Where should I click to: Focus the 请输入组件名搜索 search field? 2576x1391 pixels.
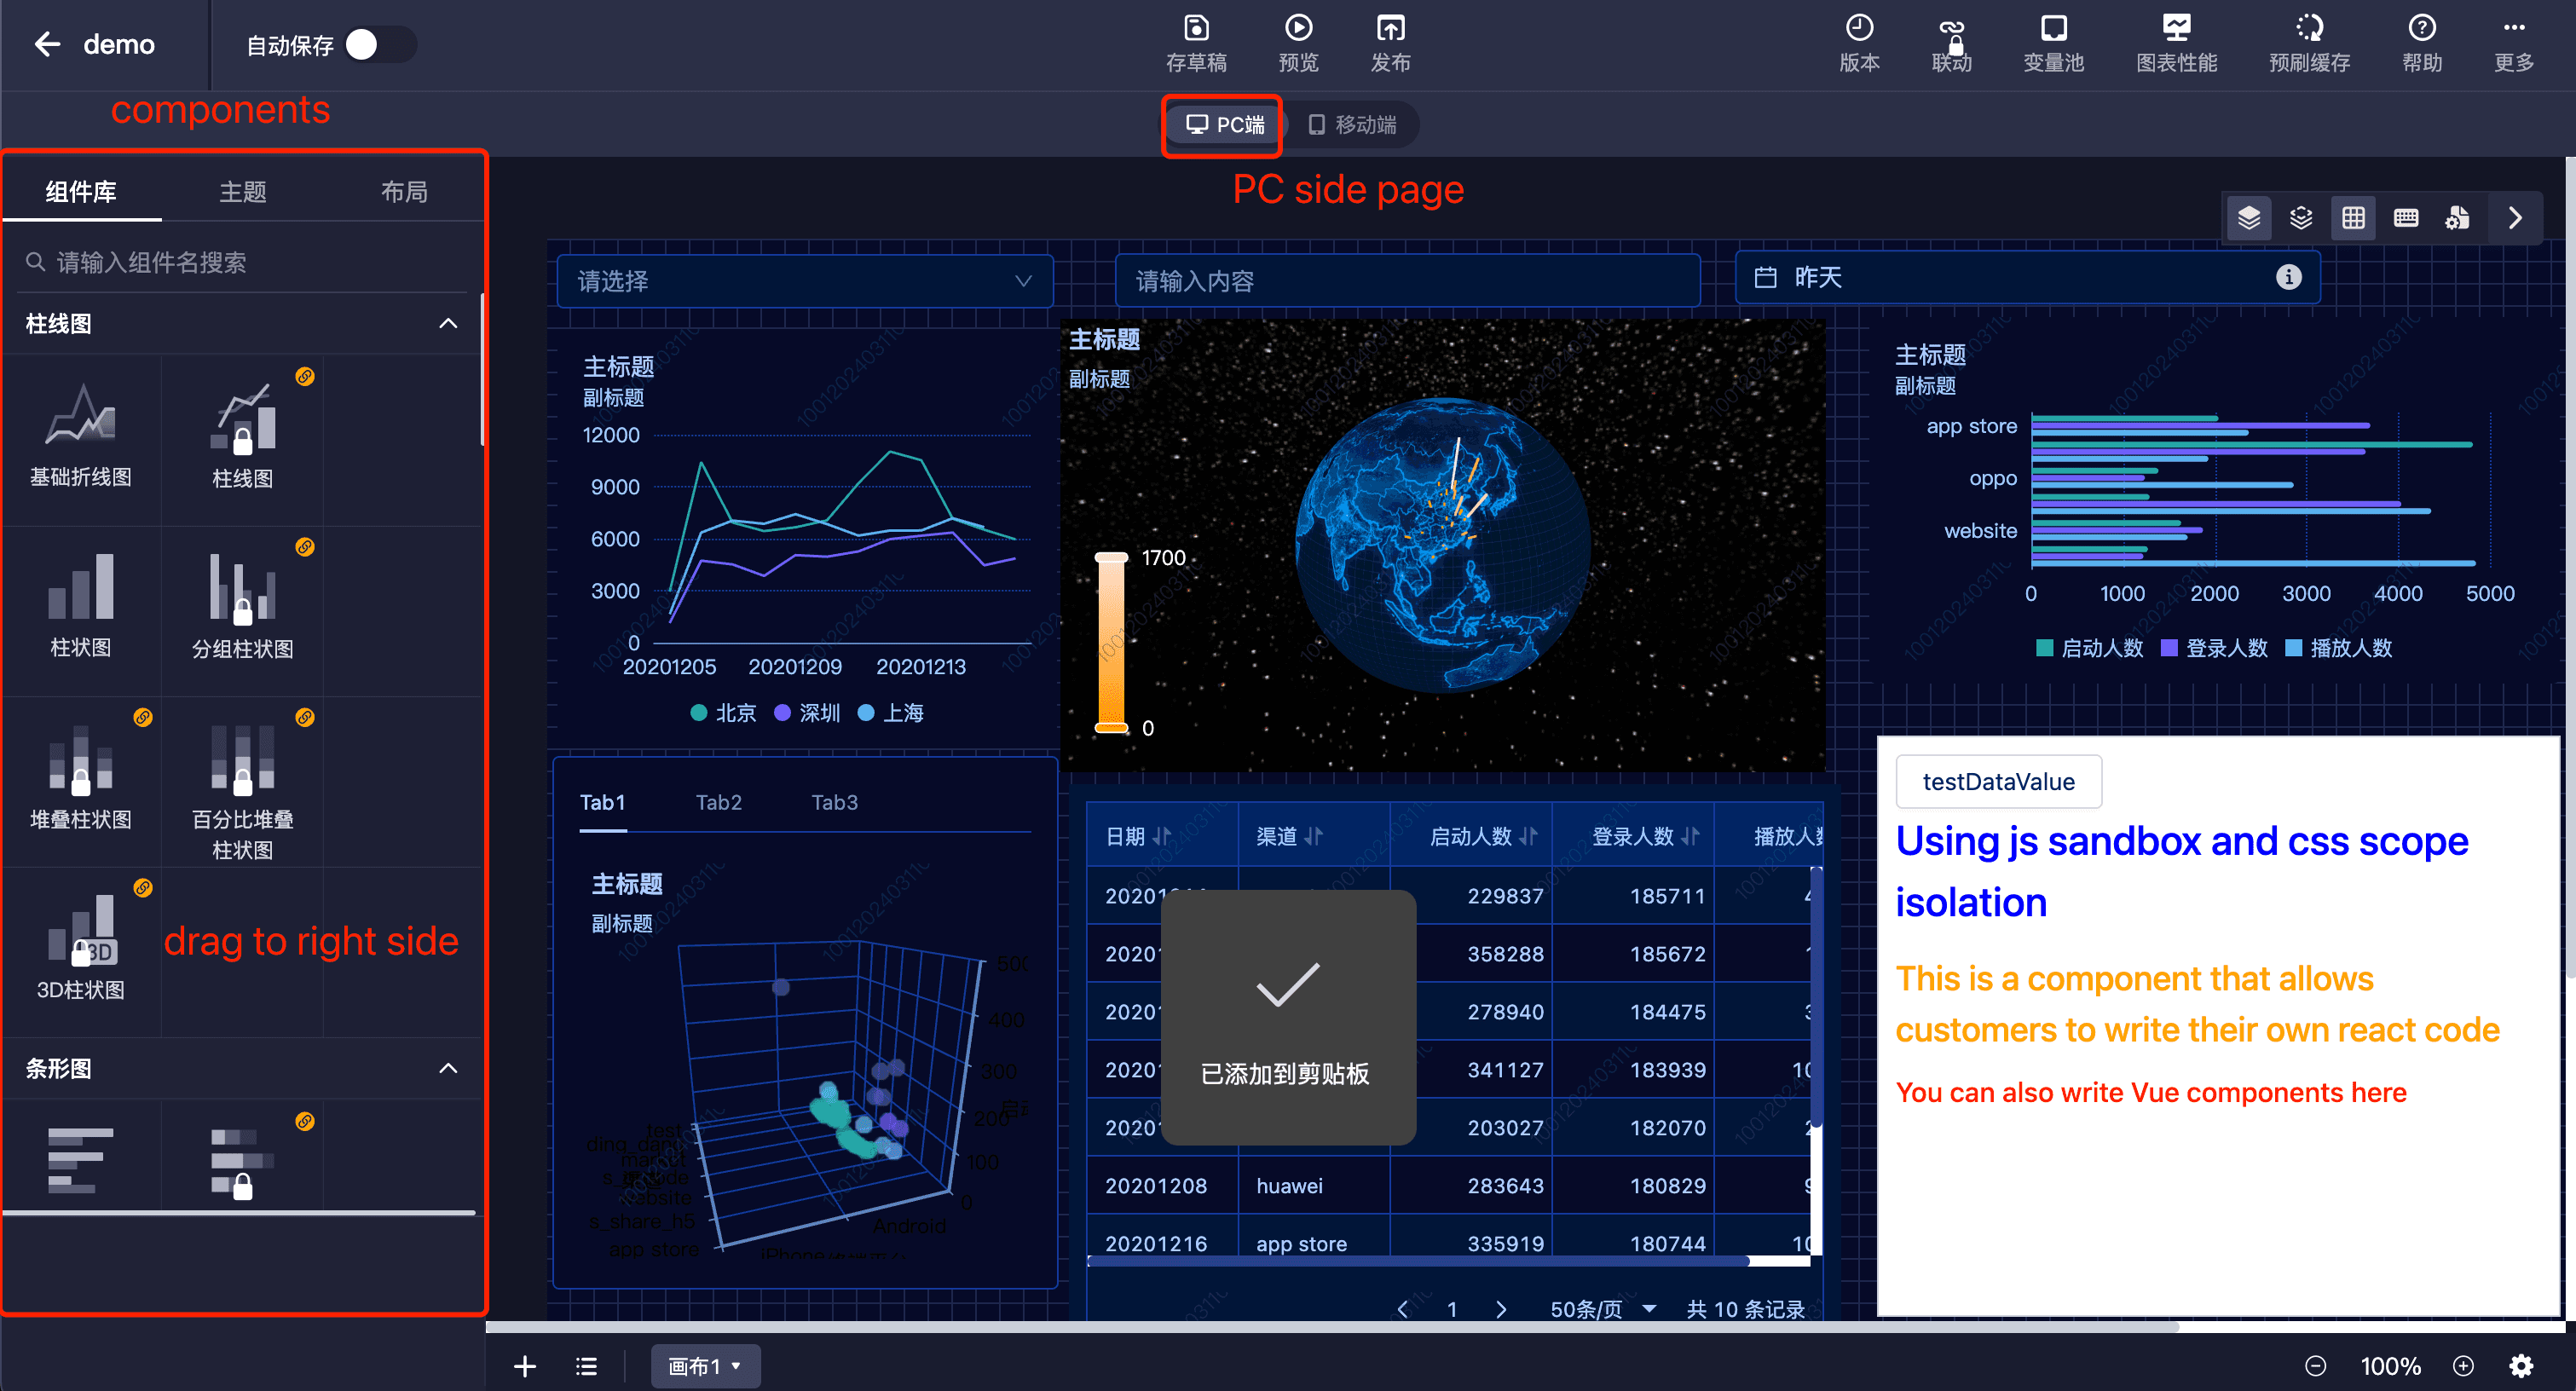[244, 262]
